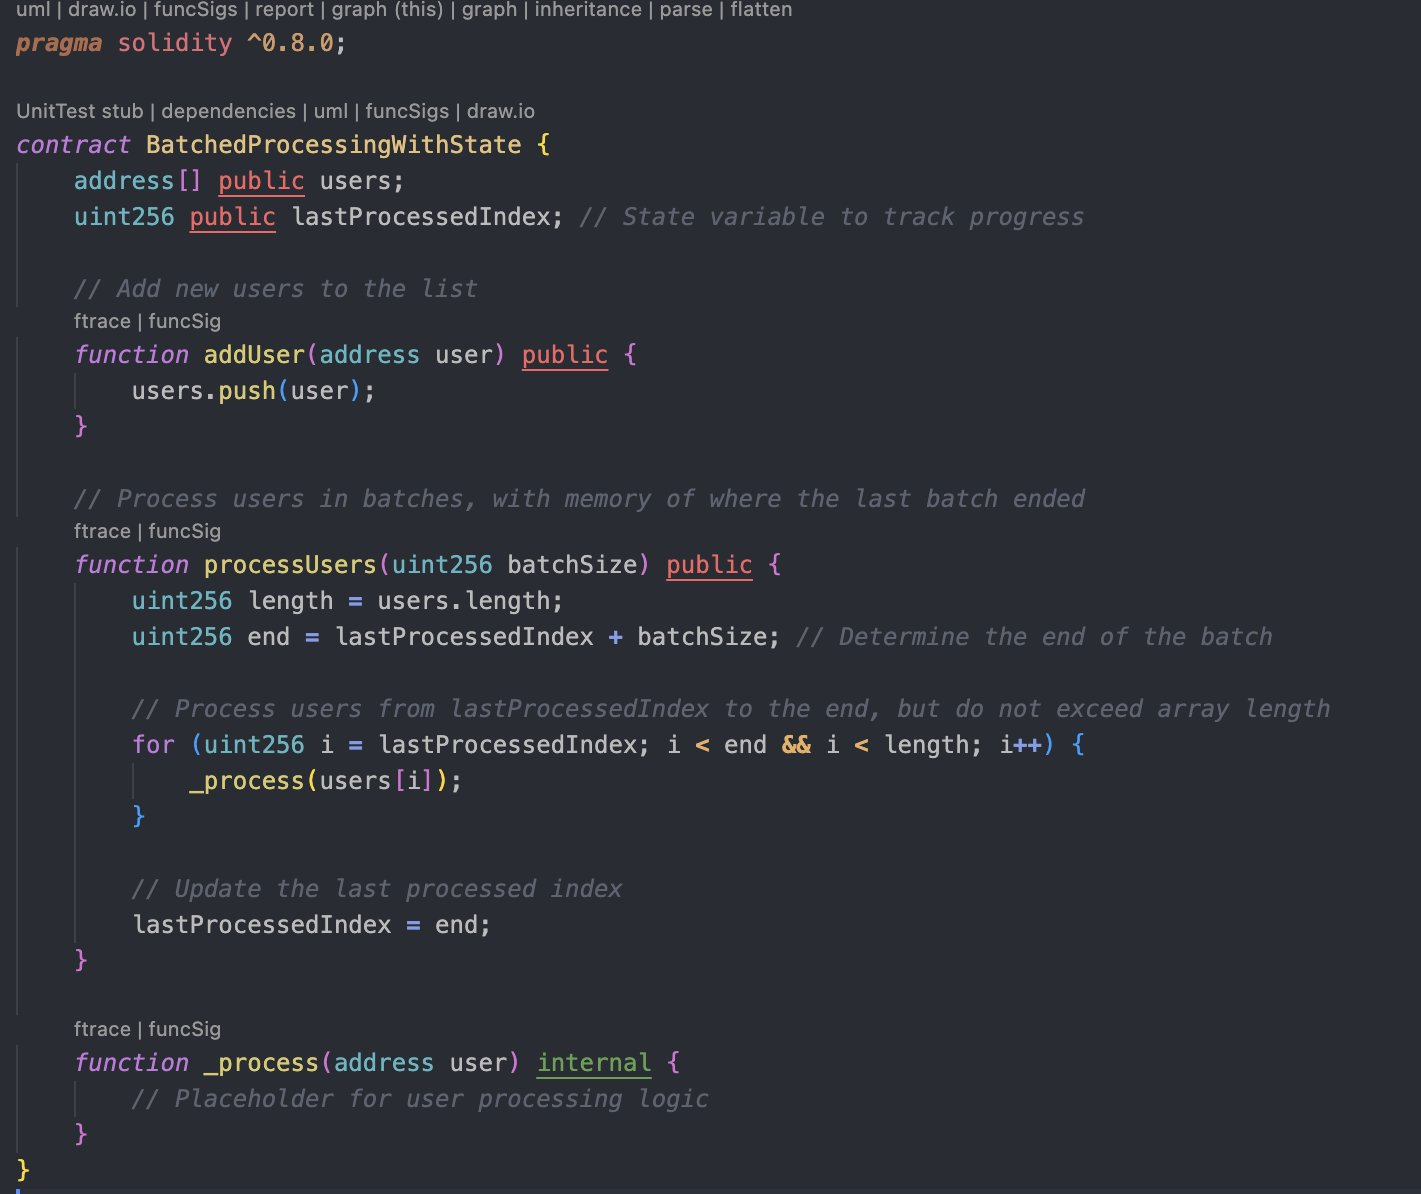1421x1194 pixels.
Task: Place the cursor on the 'users.push(user);' statement
Action: (254, 391)
